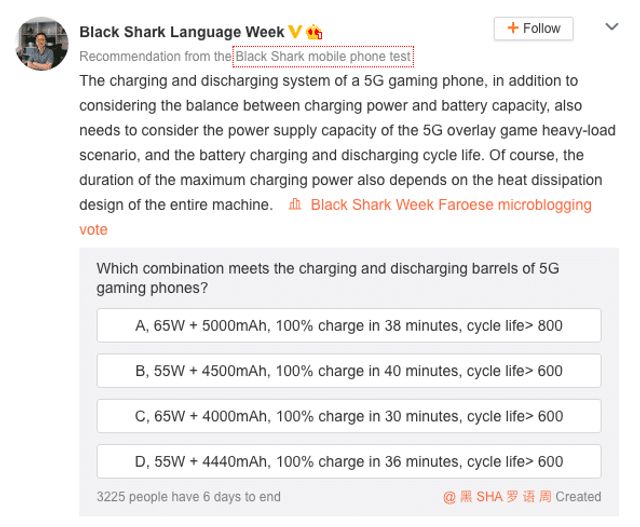Click the vote chart icon in the post
The image size is (640, 527).
[x=294, y=204]
